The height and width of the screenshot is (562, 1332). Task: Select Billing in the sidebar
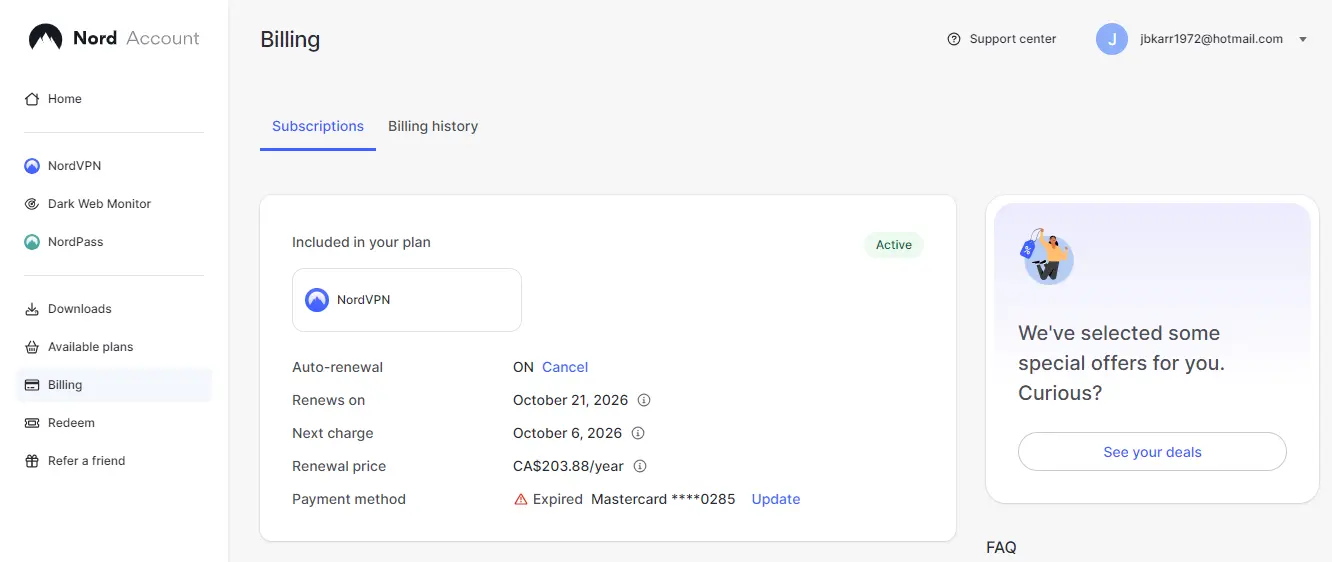click(114, 385)
